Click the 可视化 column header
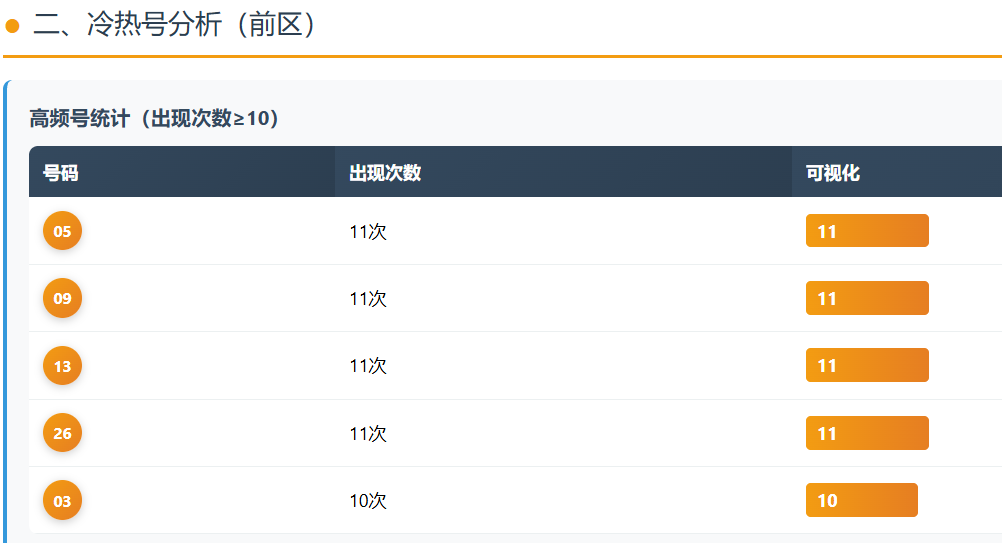Screen dimensions: 1002x543 833,173
